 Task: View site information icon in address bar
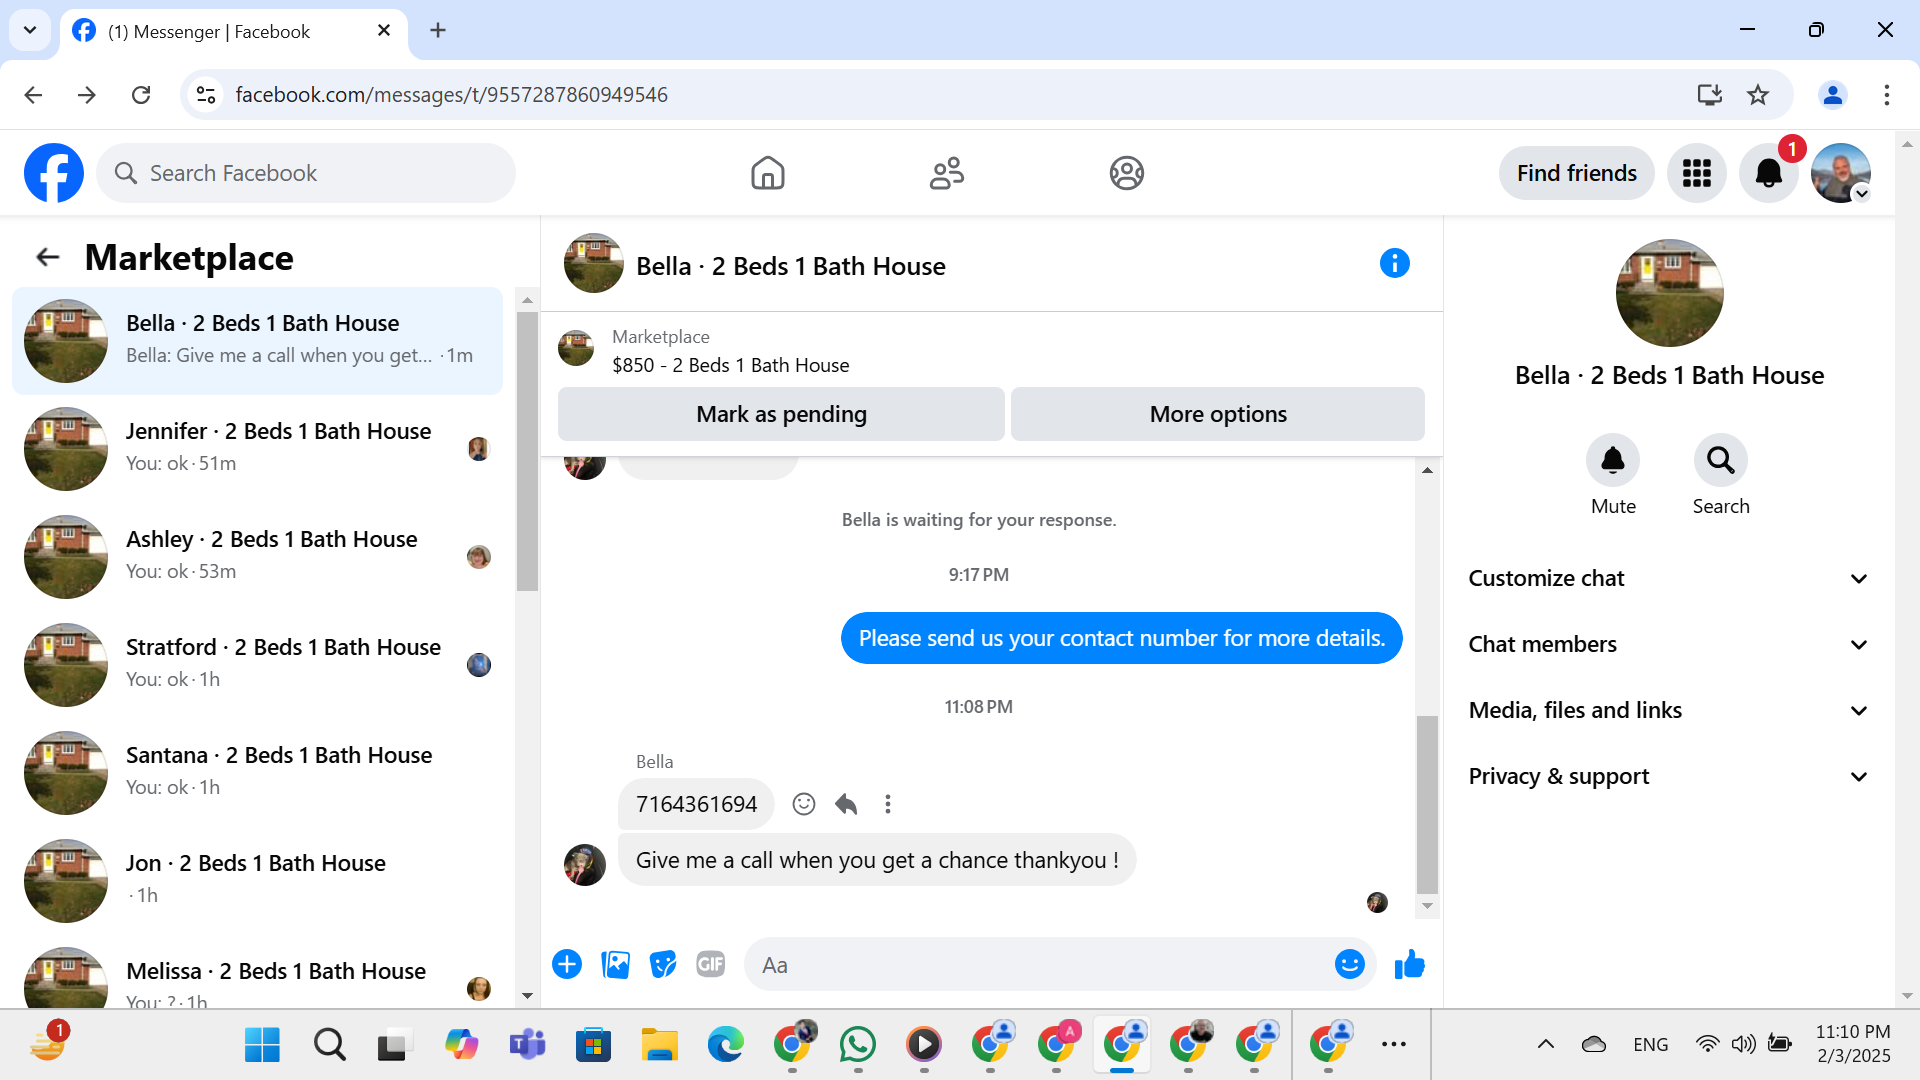click(206, 95)
